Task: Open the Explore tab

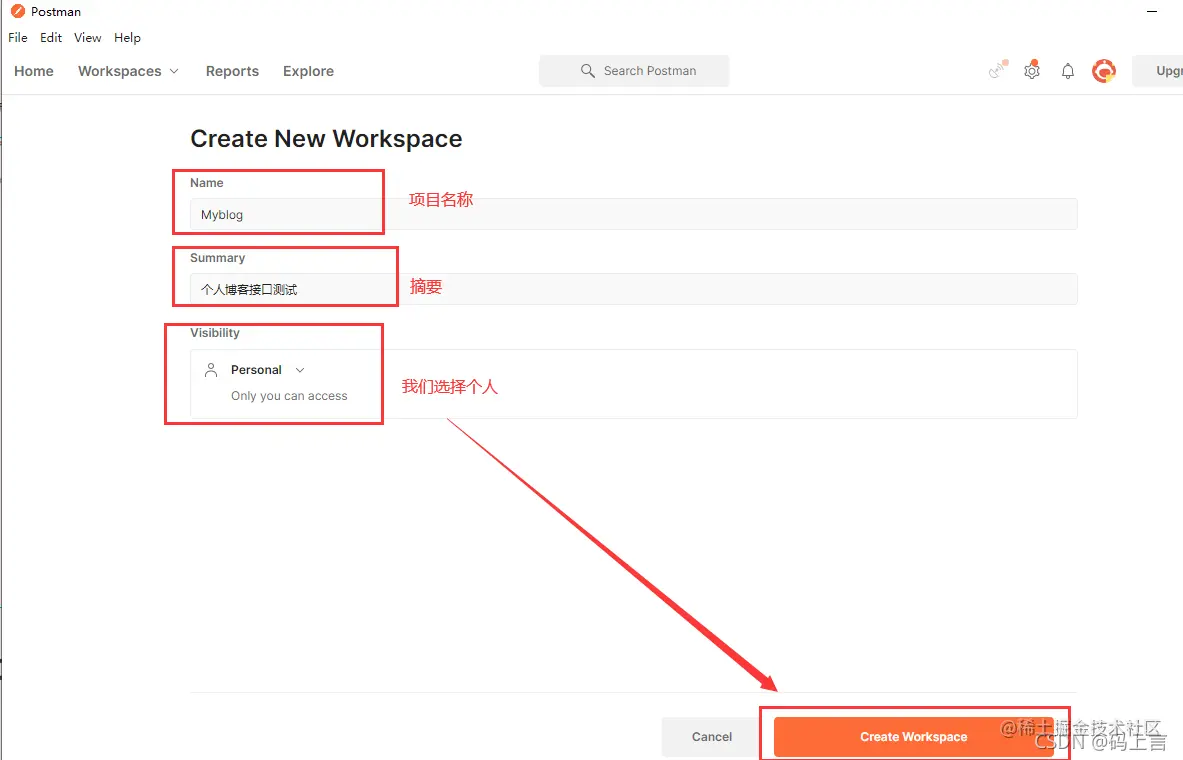Action: [309, 71]
